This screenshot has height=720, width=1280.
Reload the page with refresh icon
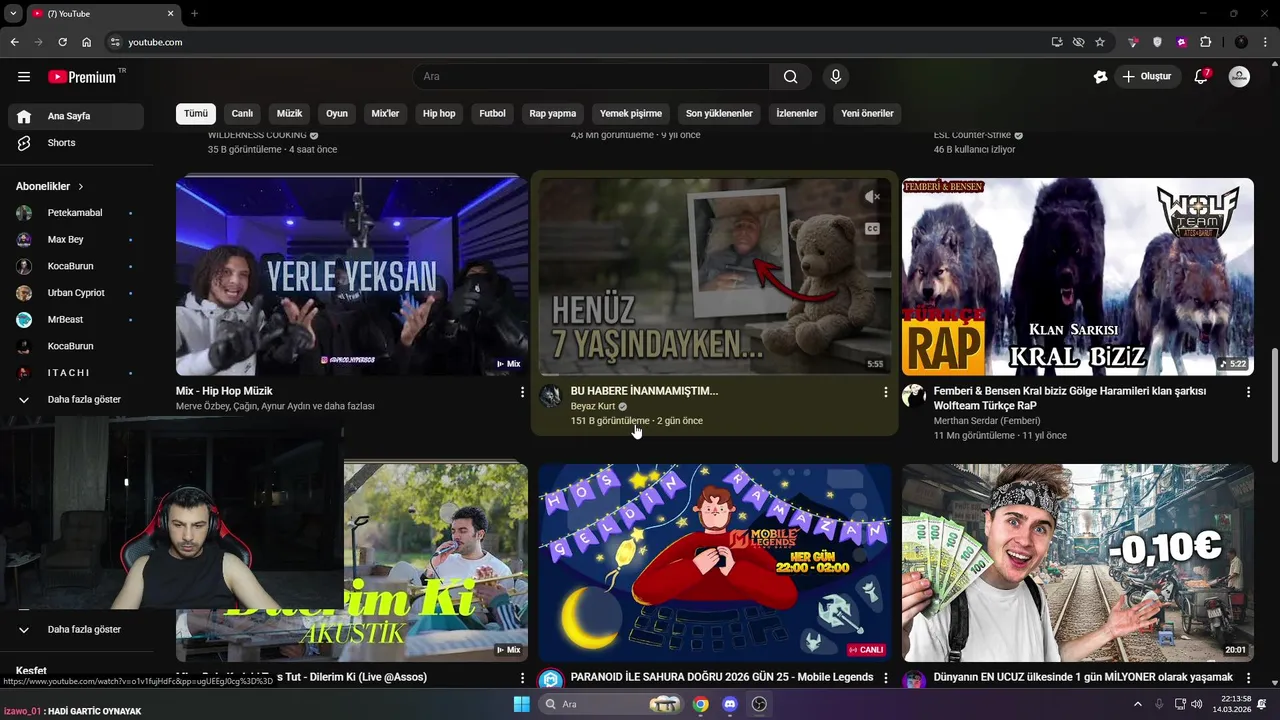click(x=62, y=42)
